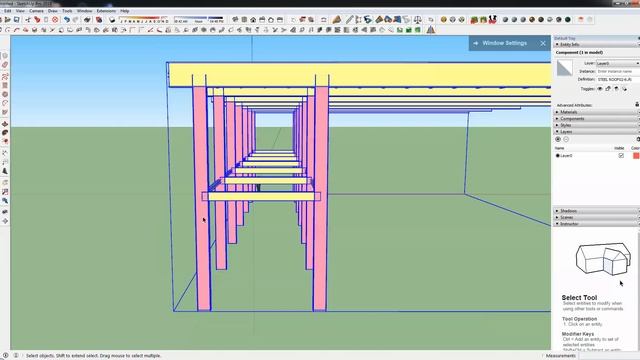This screenshot has width=640, height=360.
Task: Select the Zoom magnifier tool in left toolbar
Action: pos(5,201)
